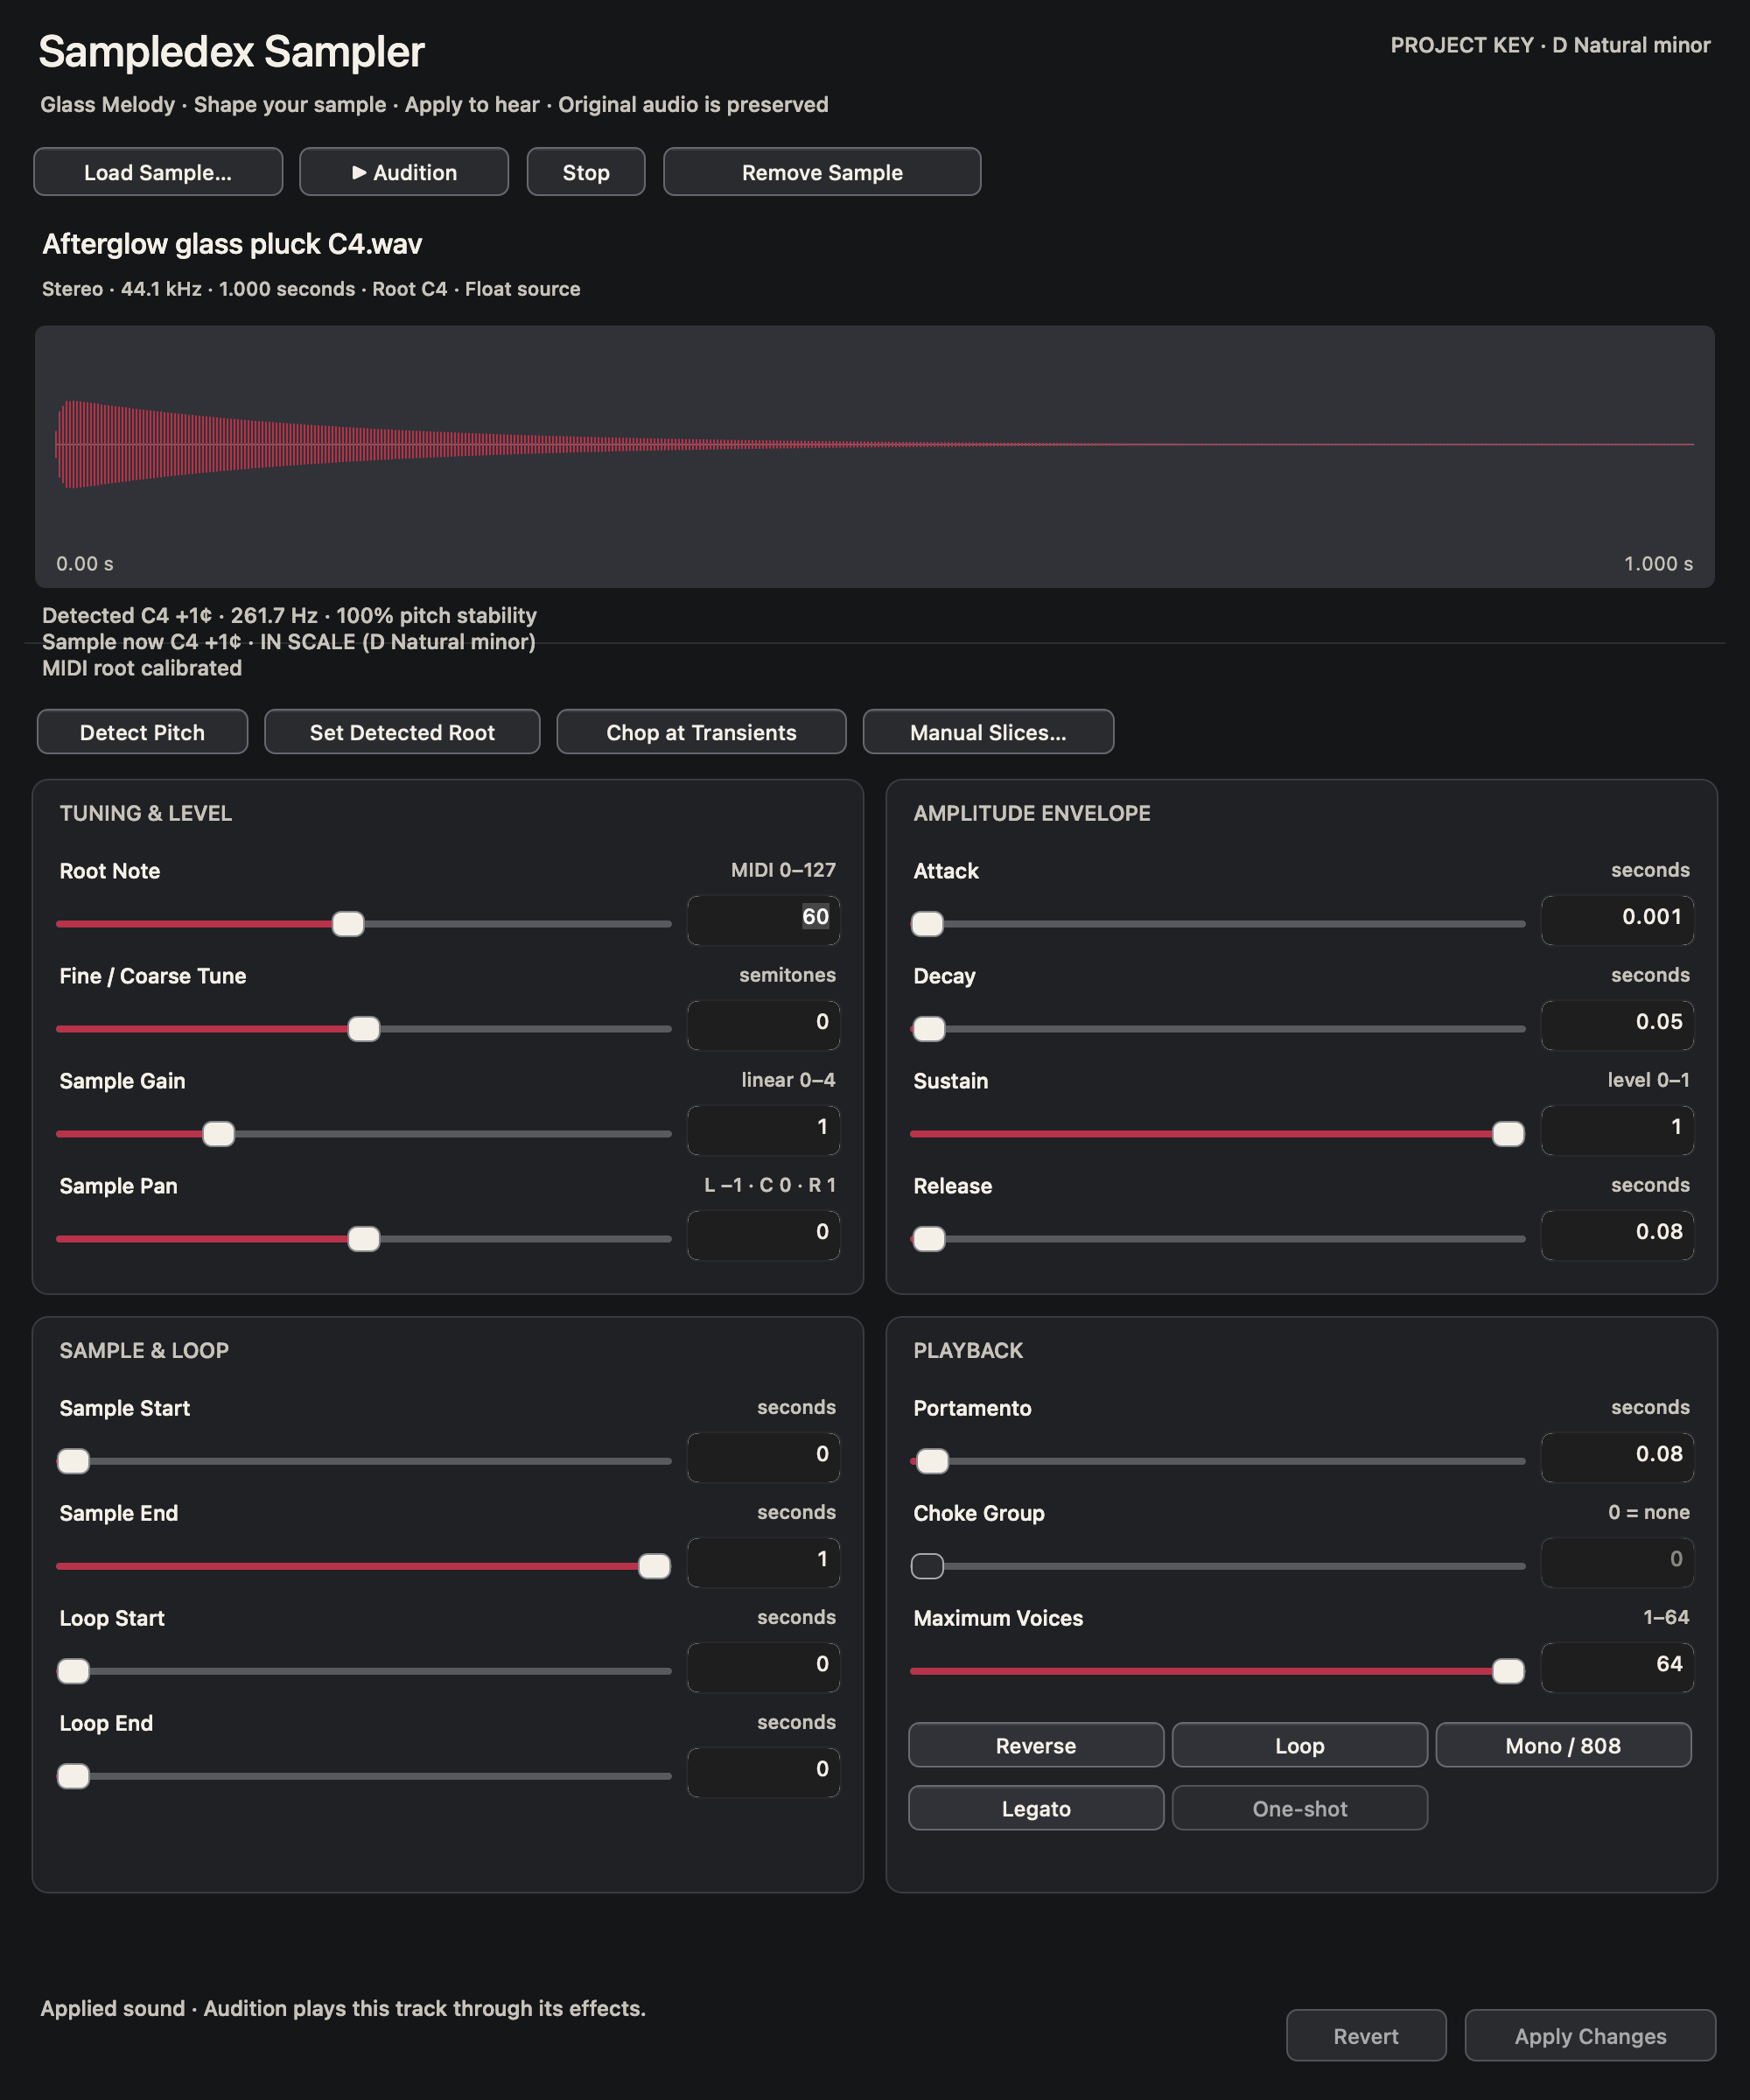
Task: Click the 'PROJECT KEY · D Natural minor' text
Action: [x=1550, y=45]
